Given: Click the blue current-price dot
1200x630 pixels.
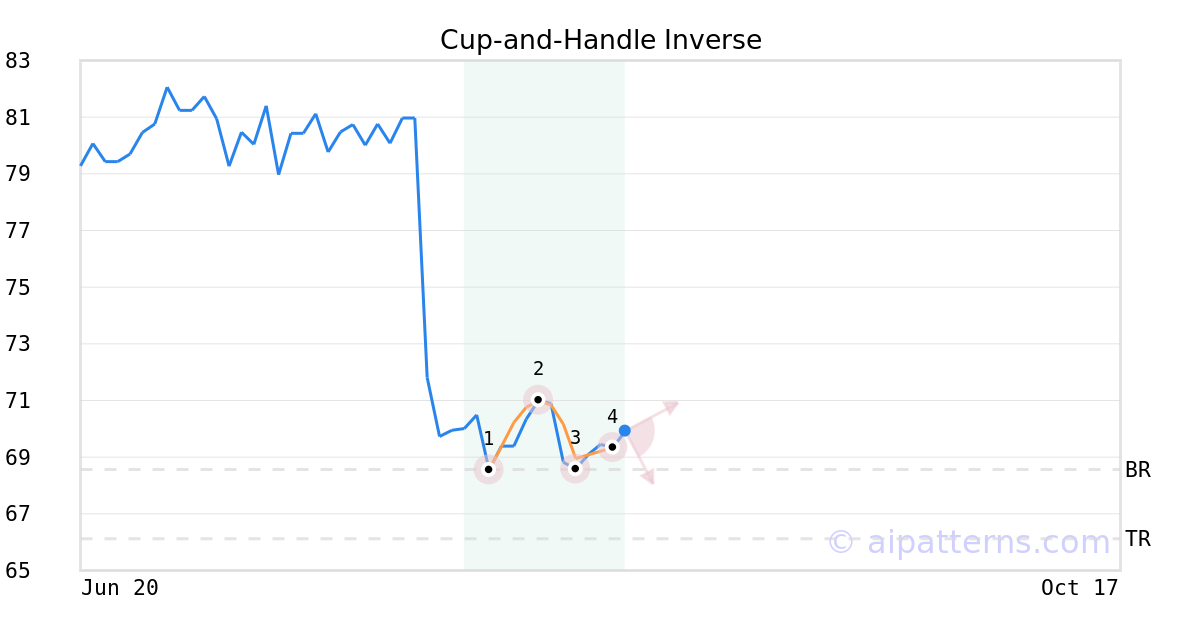Looking at the screenshot, I should 625,431.
